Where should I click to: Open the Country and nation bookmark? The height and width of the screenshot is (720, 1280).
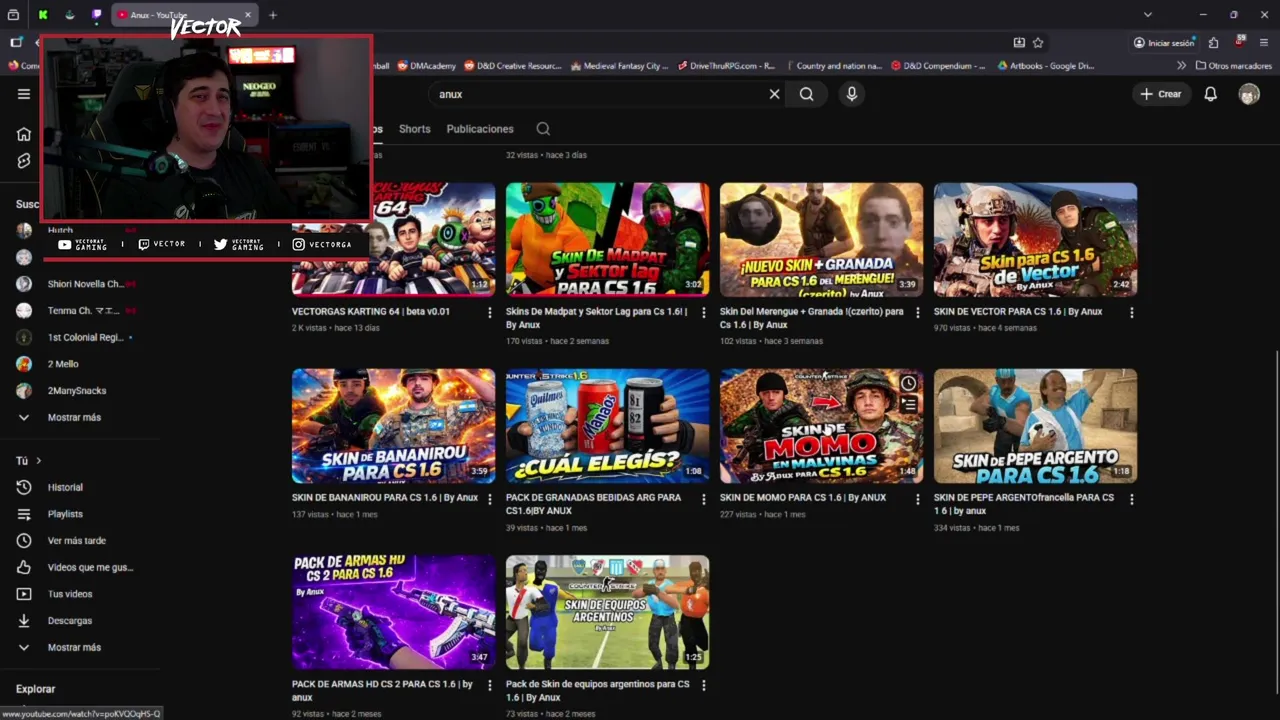click(833, 66)
